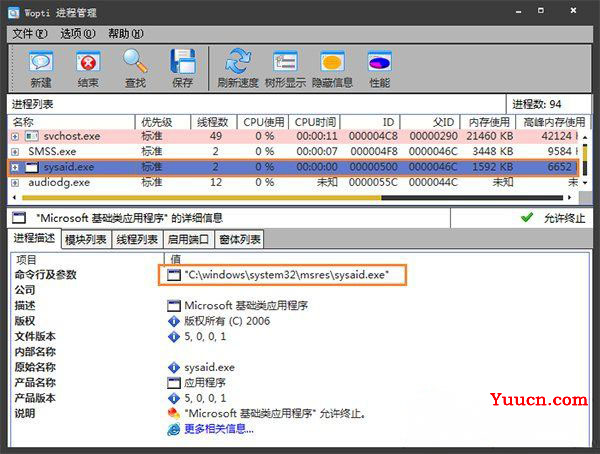Click the process list scroll-up arrow
Image resolution: width=600 pixels, height=454 pixels.
[x=585, y=137]
